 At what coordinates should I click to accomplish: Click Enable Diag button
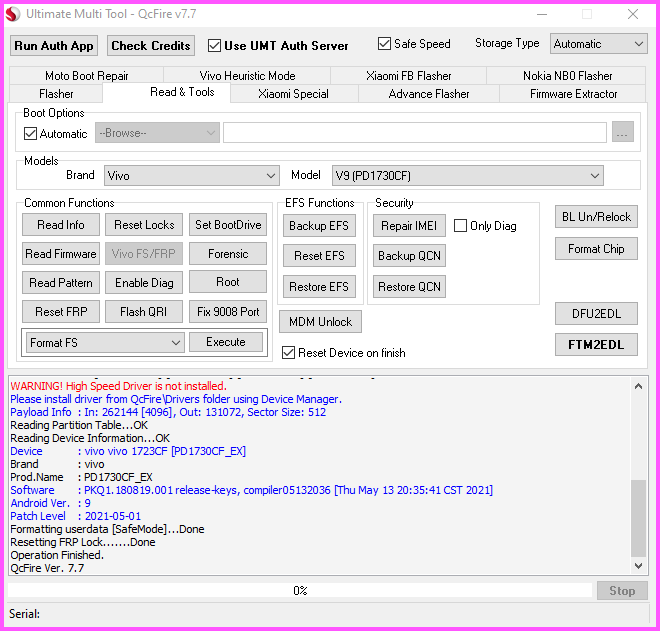point(144,282)
